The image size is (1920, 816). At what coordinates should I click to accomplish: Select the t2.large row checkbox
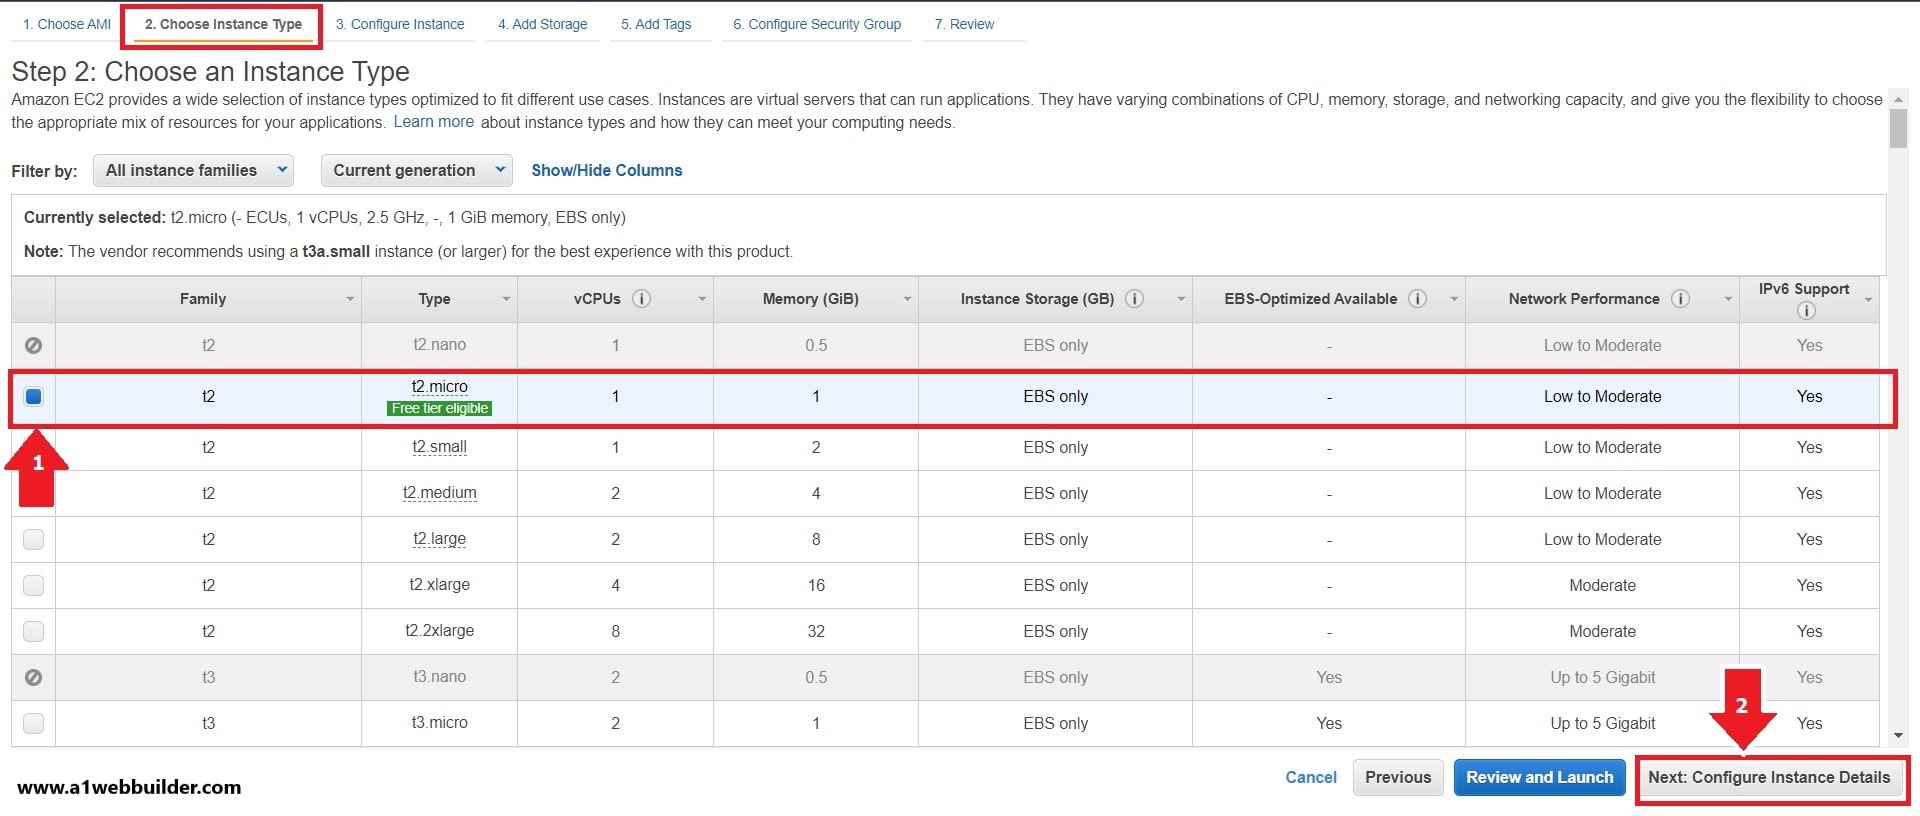[33, 539]
